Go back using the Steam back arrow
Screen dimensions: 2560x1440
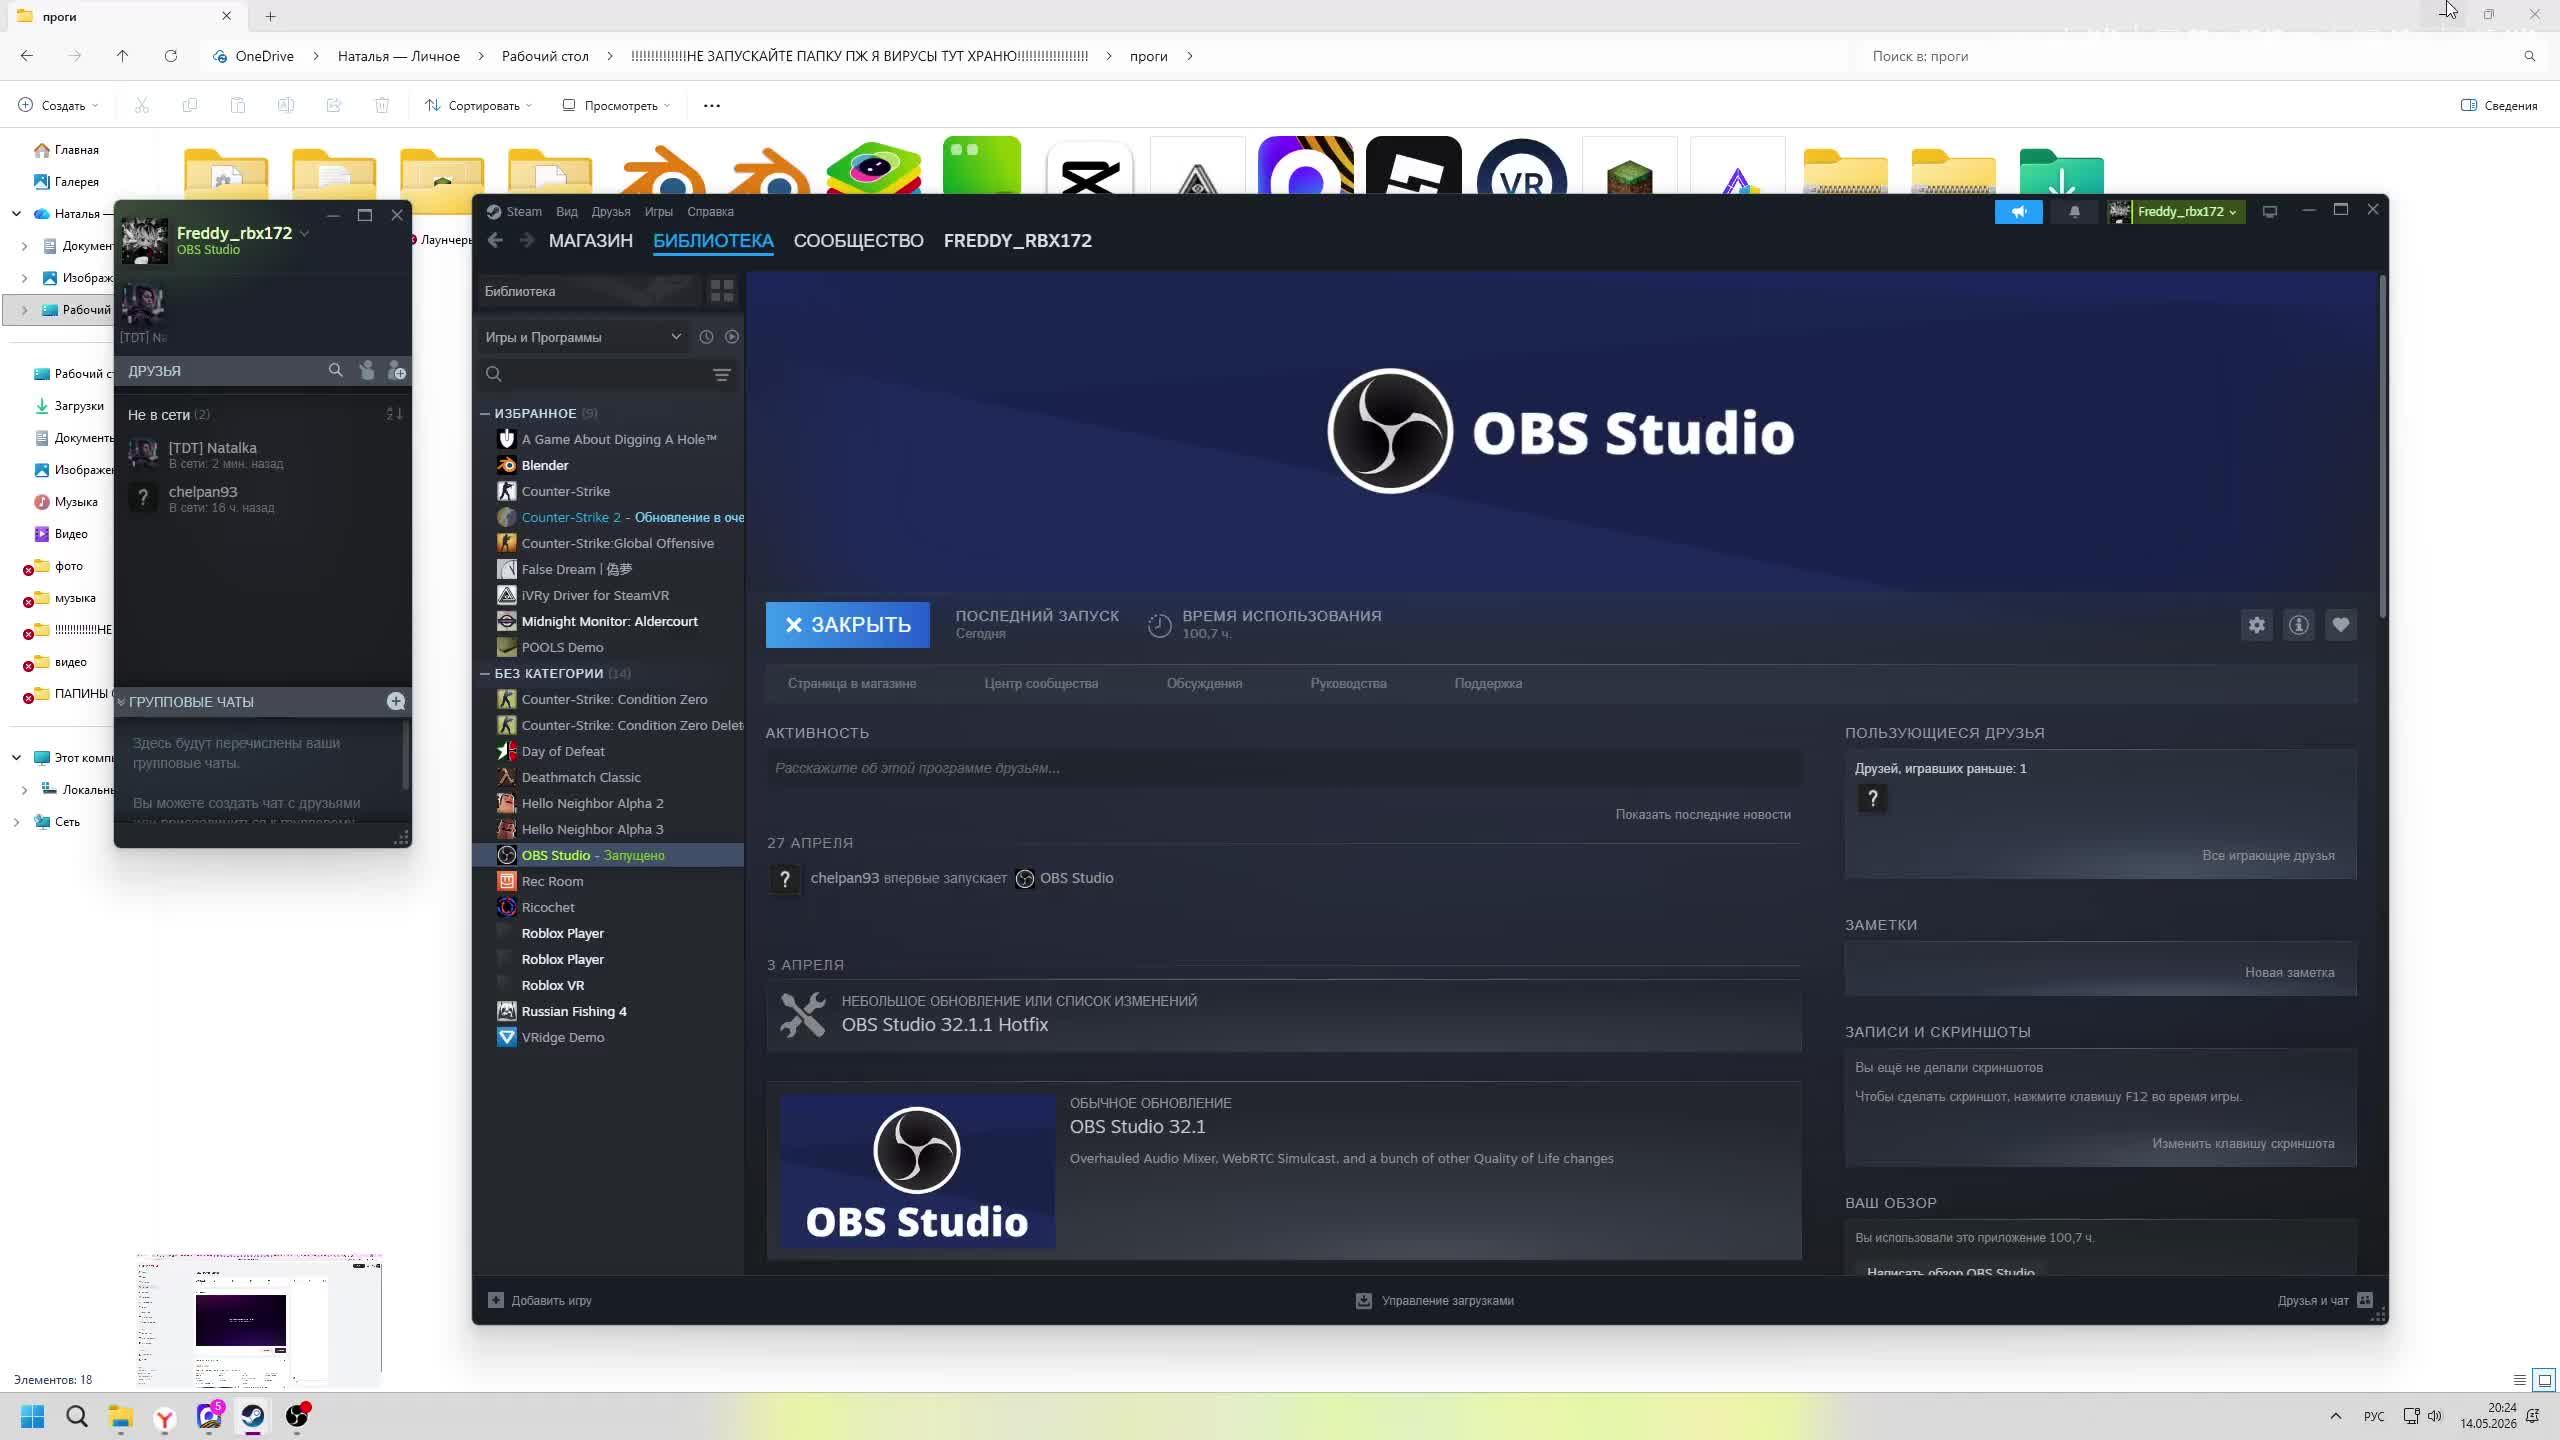(x=495, y=240)
